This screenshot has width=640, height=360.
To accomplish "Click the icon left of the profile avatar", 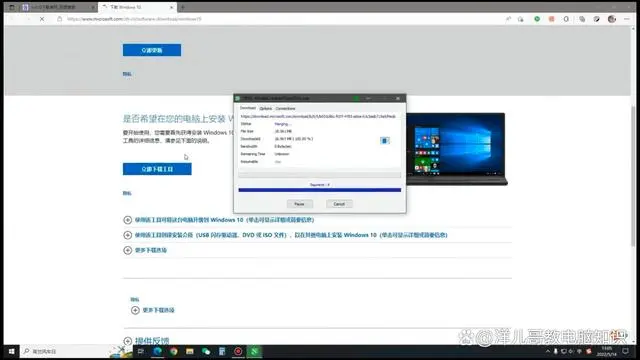I will pos(597,19).
